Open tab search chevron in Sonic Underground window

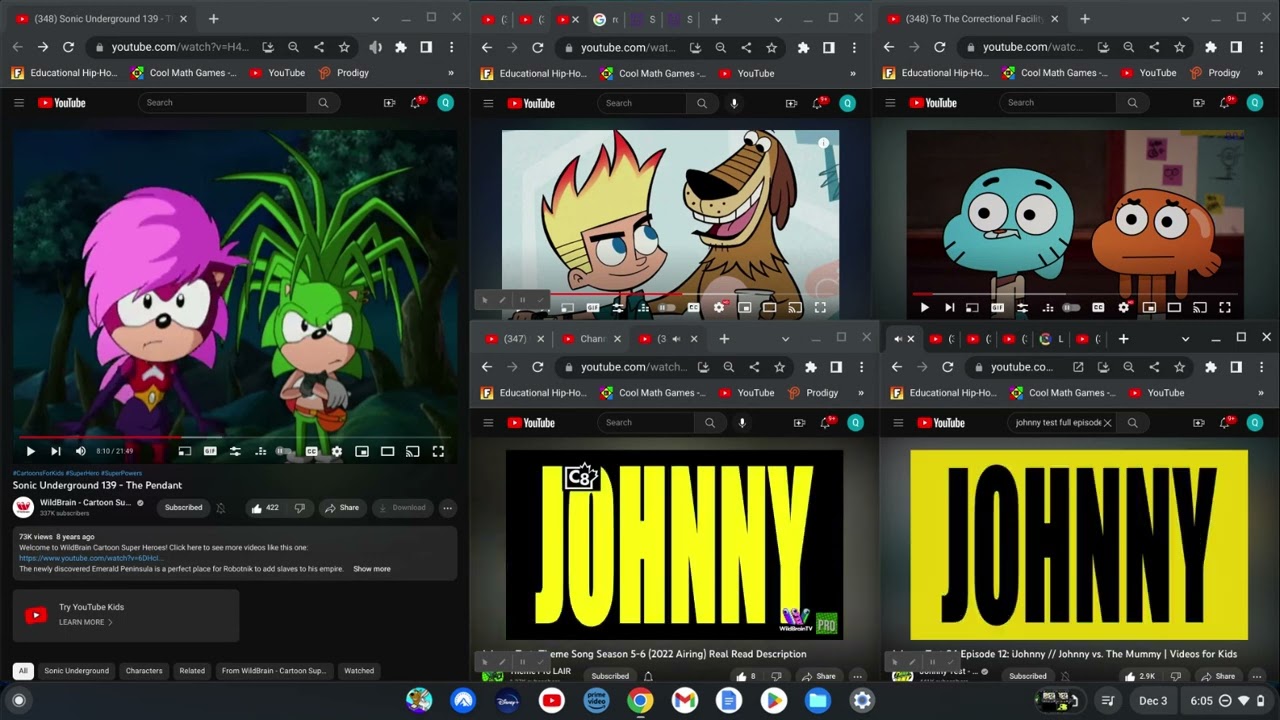375,18
